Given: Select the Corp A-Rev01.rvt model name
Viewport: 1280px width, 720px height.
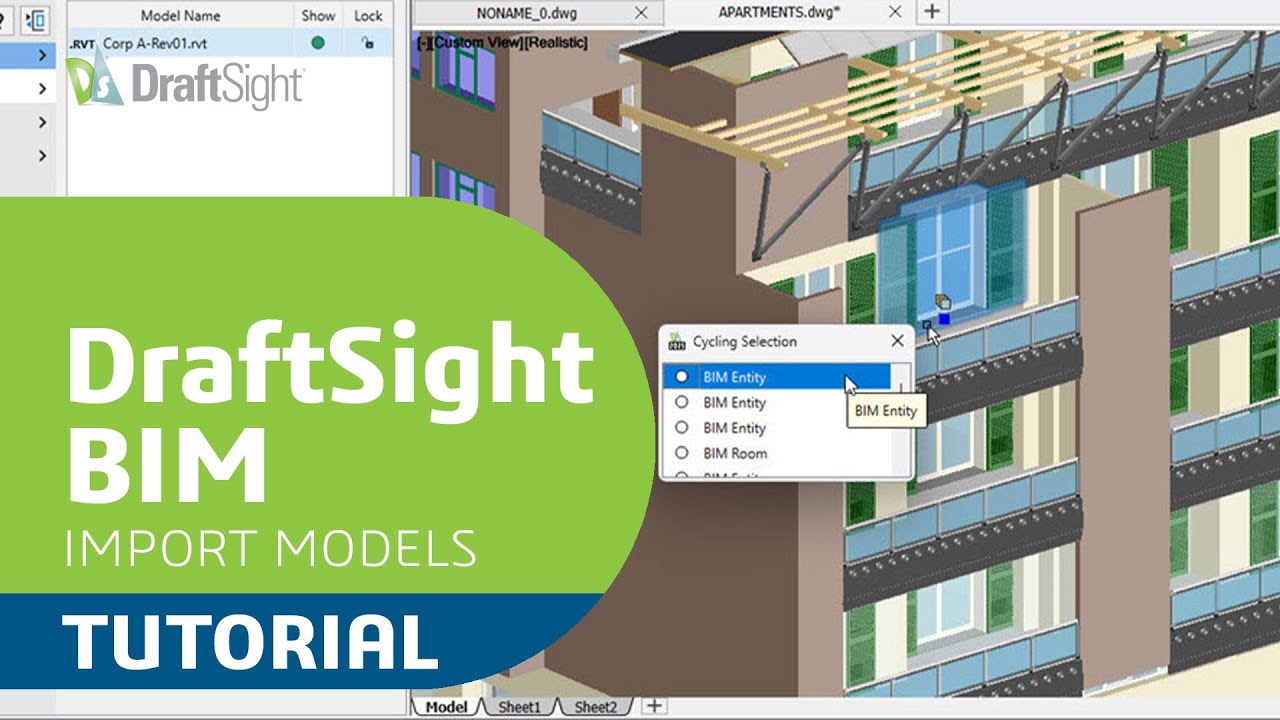Looking at the screenshot, I should (155, 44).
